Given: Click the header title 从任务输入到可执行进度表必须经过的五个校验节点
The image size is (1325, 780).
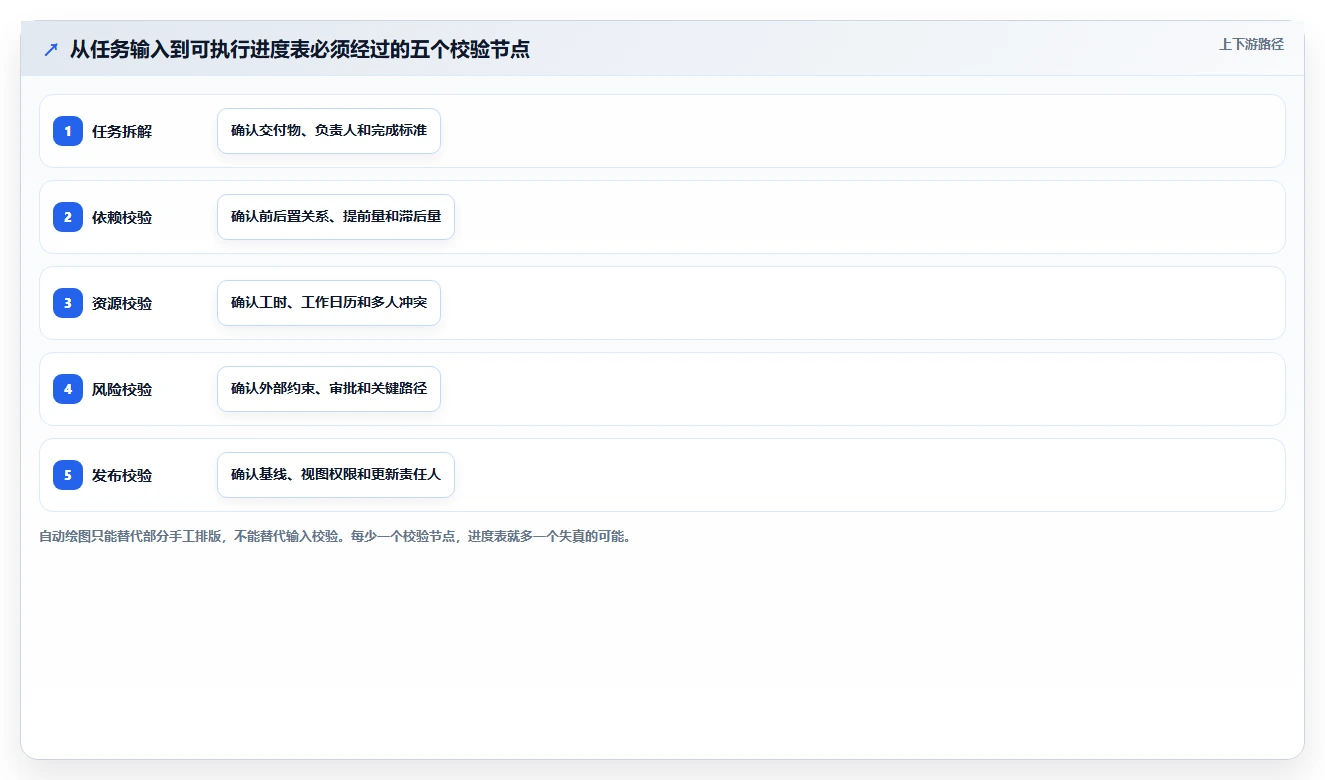Looking at the screenshot, I should 300,49.
